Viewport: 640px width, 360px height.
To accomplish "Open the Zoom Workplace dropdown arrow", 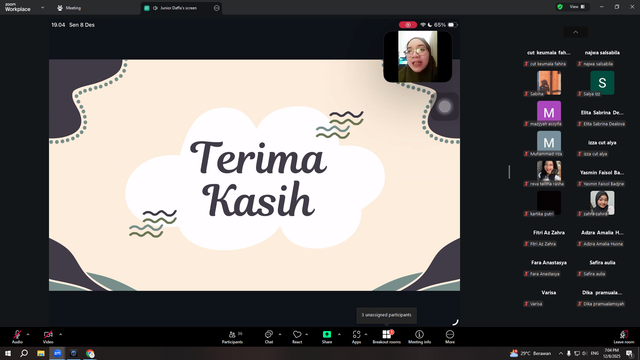I will 42,7.
